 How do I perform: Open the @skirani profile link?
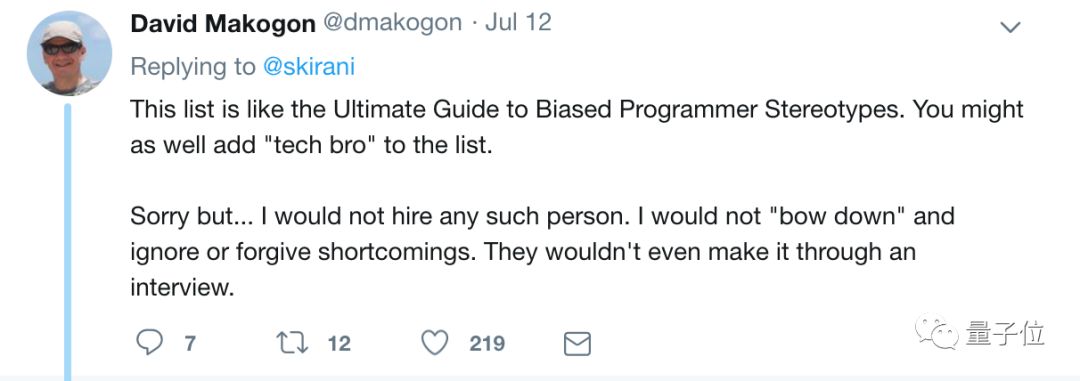coord(309,67)
